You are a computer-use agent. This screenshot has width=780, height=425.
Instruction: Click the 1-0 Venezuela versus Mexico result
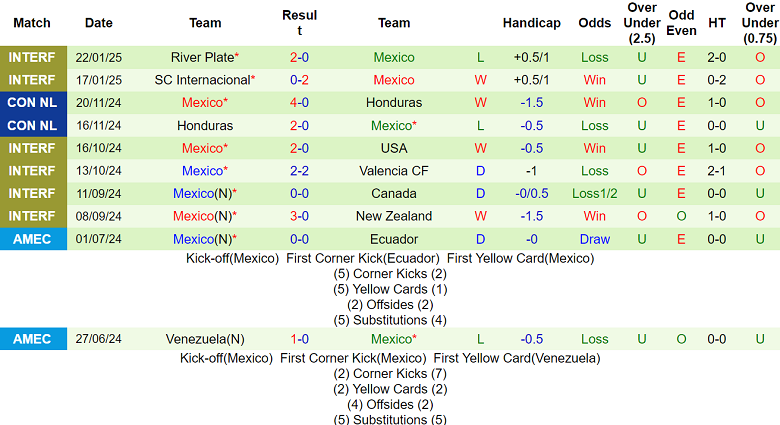[x=299, y=339]
